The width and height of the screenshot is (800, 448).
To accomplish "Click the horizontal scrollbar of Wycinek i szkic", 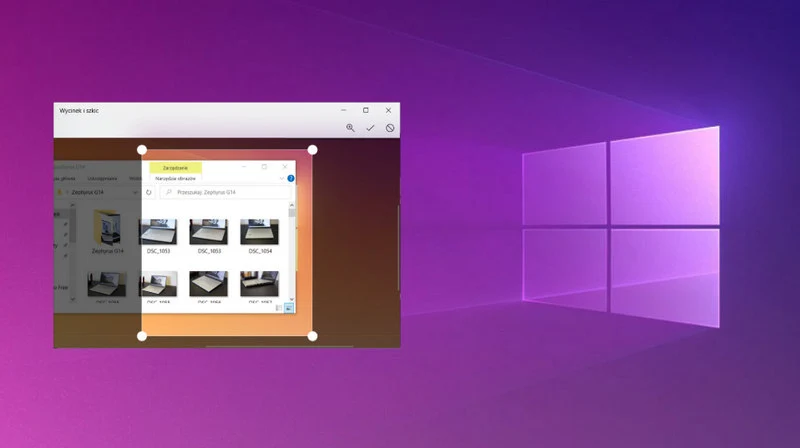I will (279, 346).
